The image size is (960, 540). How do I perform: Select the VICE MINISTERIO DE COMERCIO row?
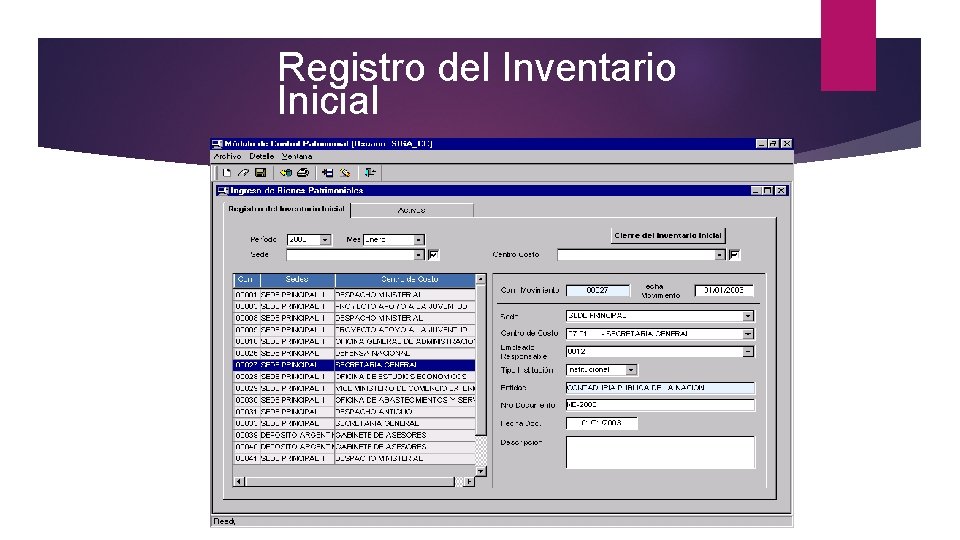pos(354,388)
